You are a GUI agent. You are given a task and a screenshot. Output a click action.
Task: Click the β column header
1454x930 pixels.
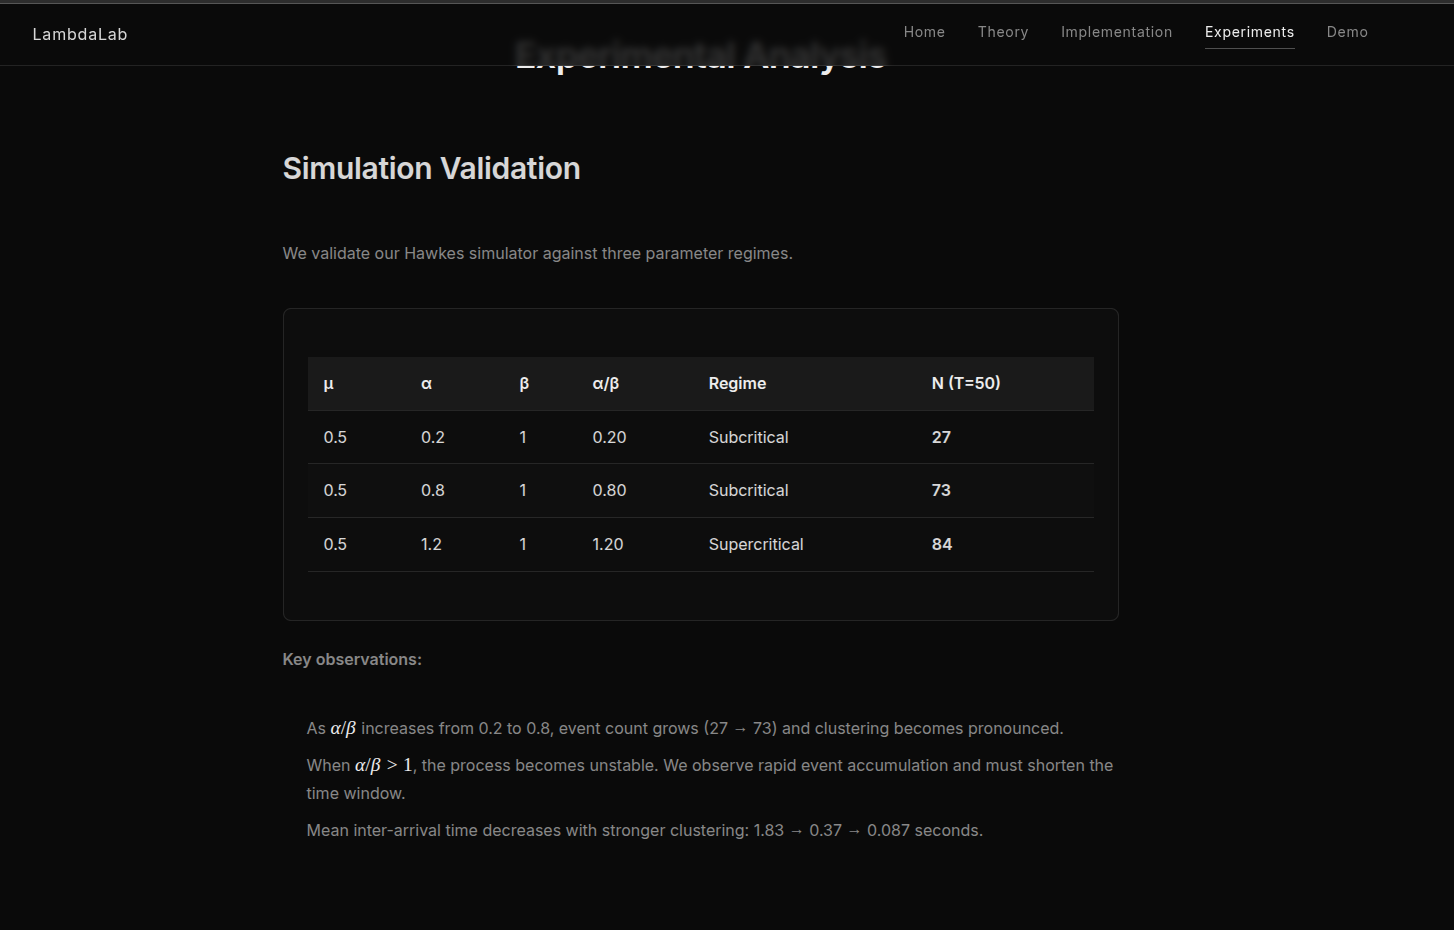(524, 384)
